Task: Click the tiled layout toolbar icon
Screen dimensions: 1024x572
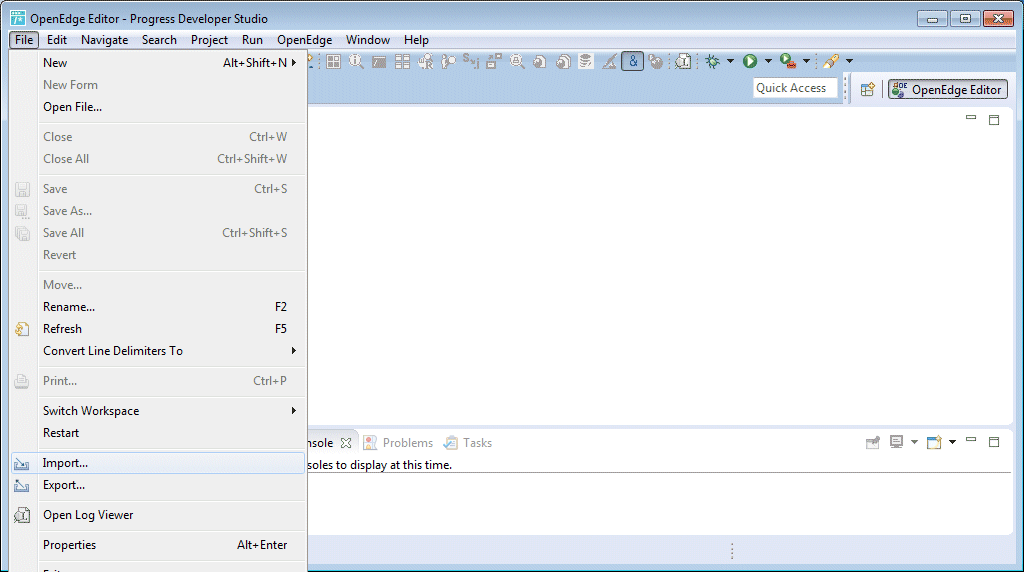Action: pos(402,62)
